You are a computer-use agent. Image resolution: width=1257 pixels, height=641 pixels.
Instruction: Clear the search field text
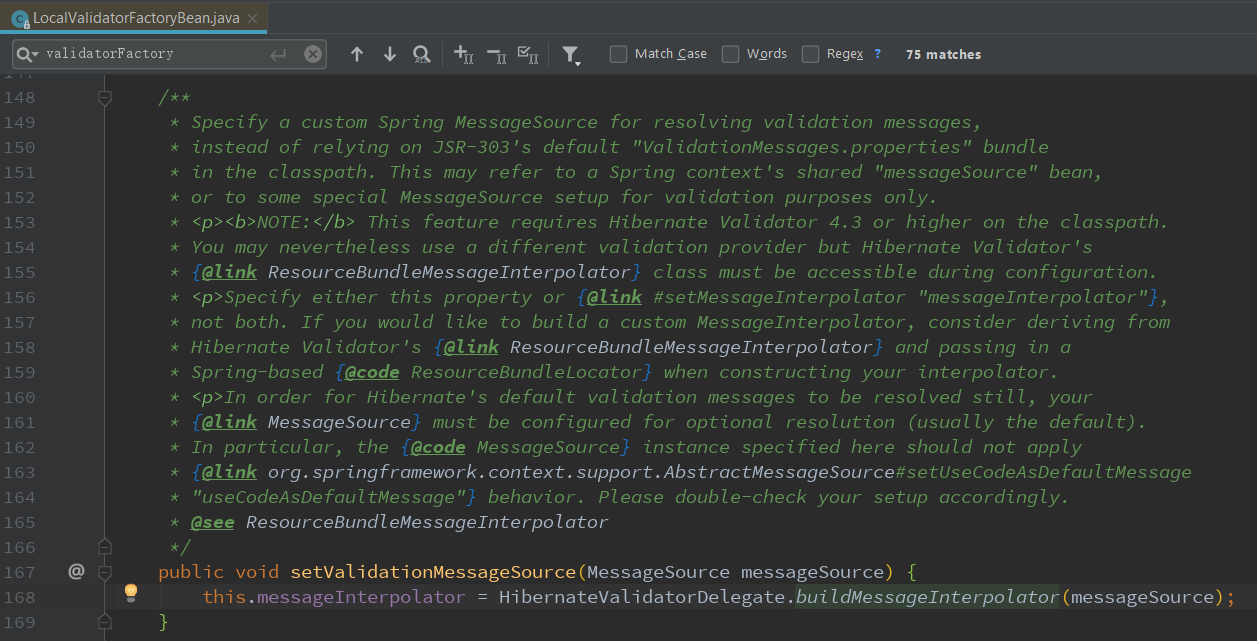tap(313, 54)
